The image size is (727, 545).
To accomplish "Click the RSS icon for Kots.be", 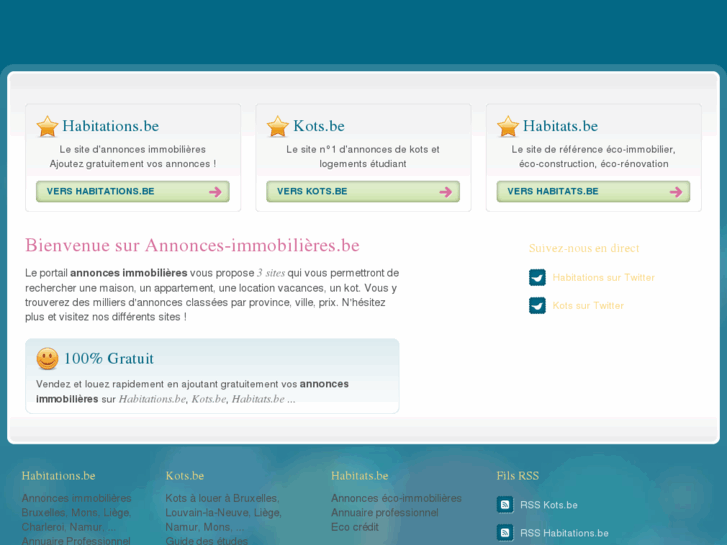I will [505, 505].
